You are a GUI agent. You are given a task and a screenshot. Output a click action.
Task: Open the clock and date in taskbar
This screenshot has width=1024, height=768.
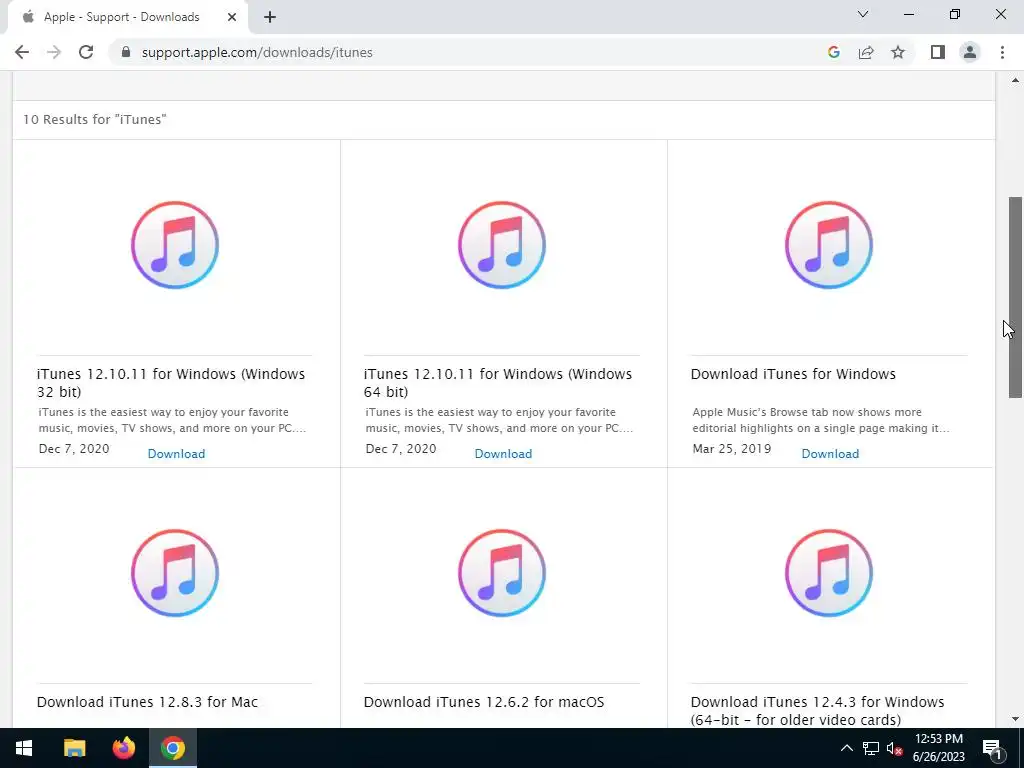938,748
